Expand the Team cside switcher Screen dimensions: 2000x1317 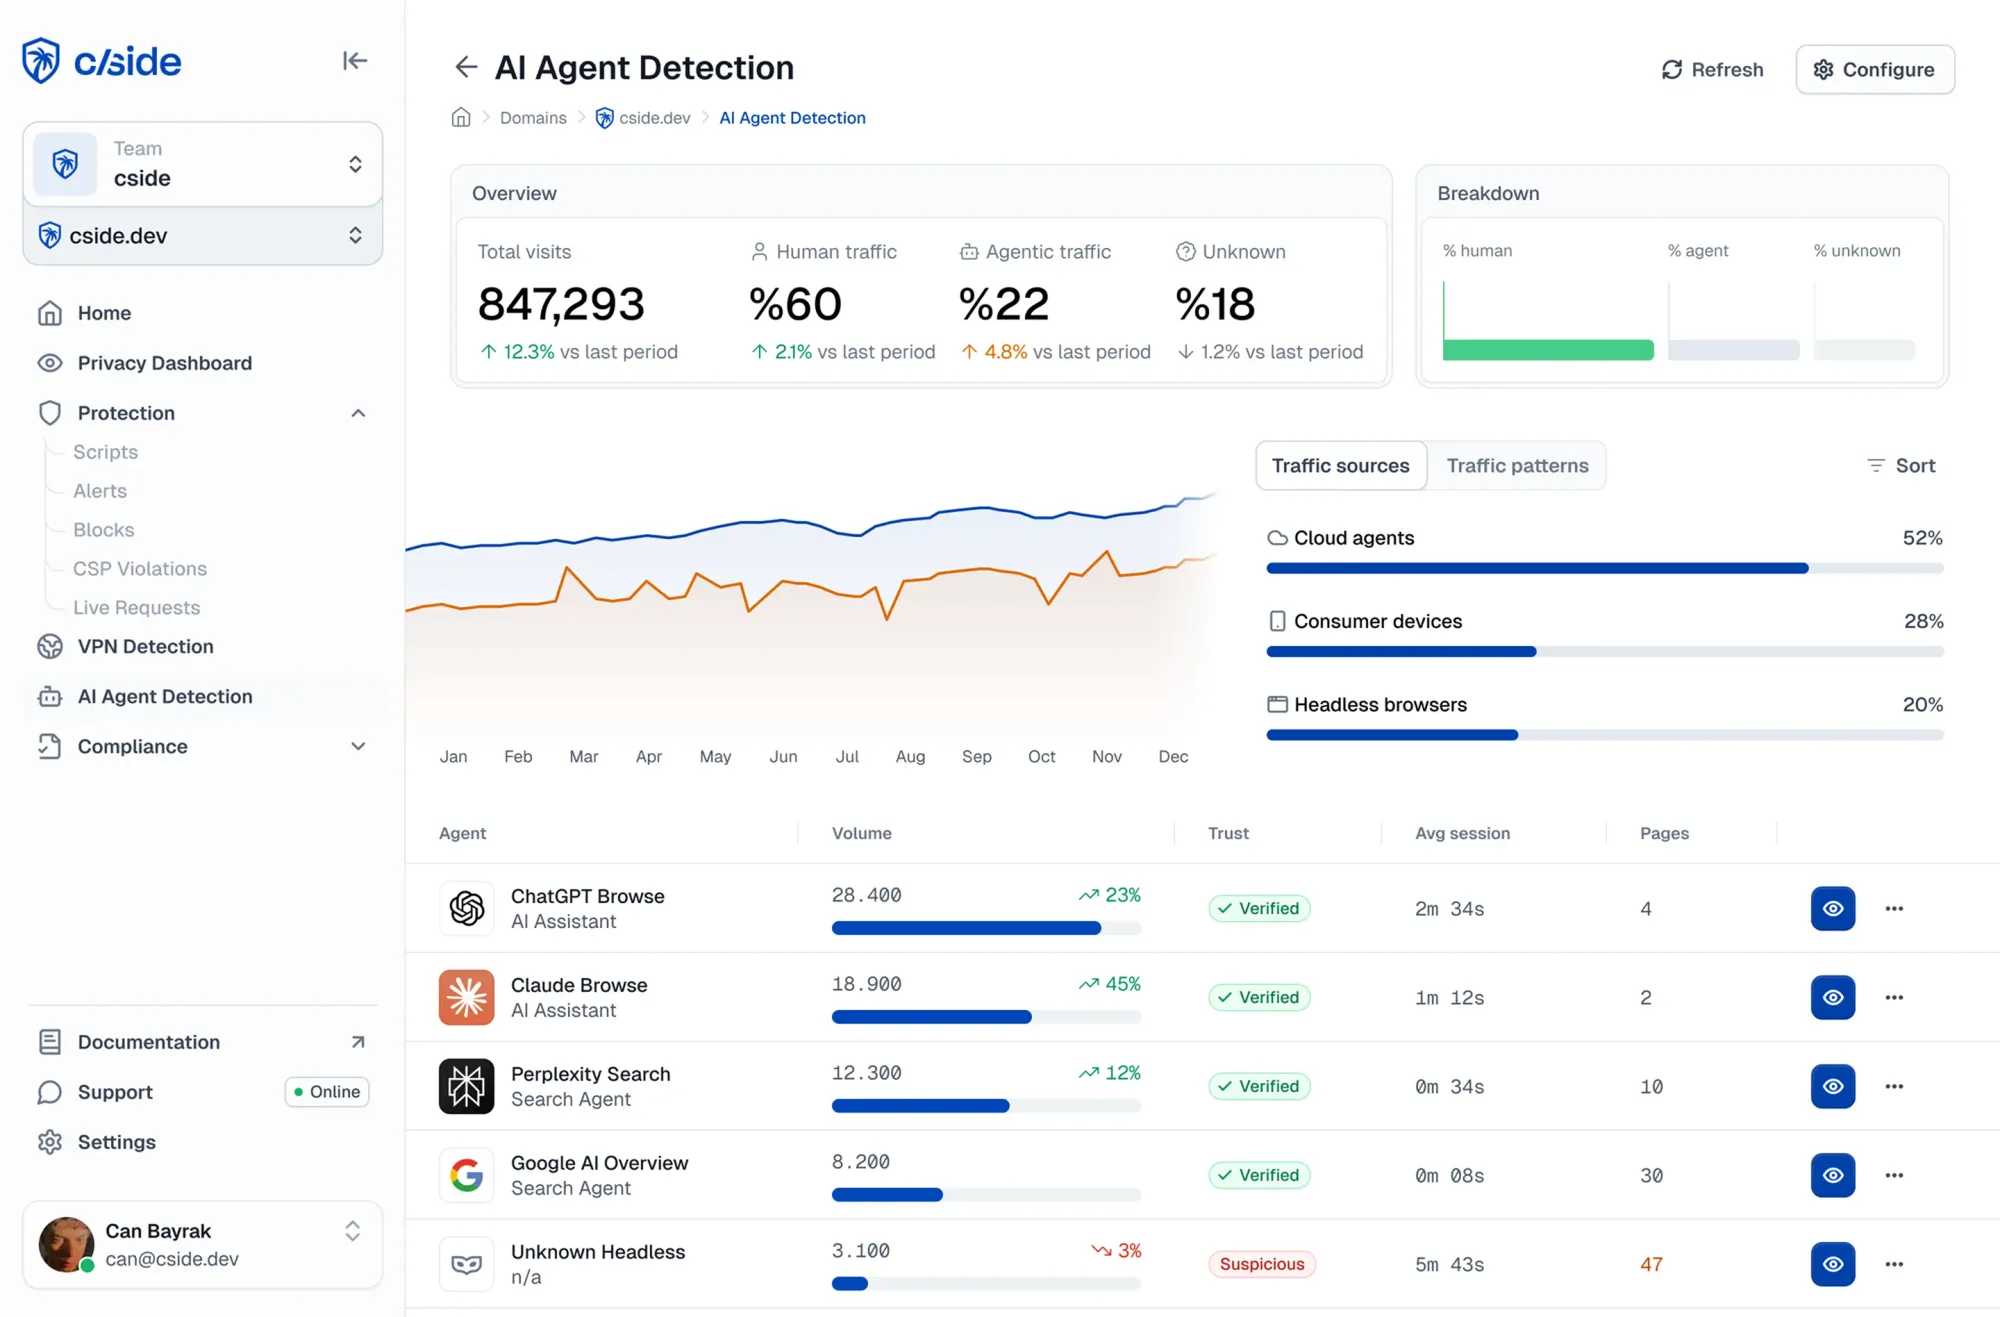pos(203,163)
